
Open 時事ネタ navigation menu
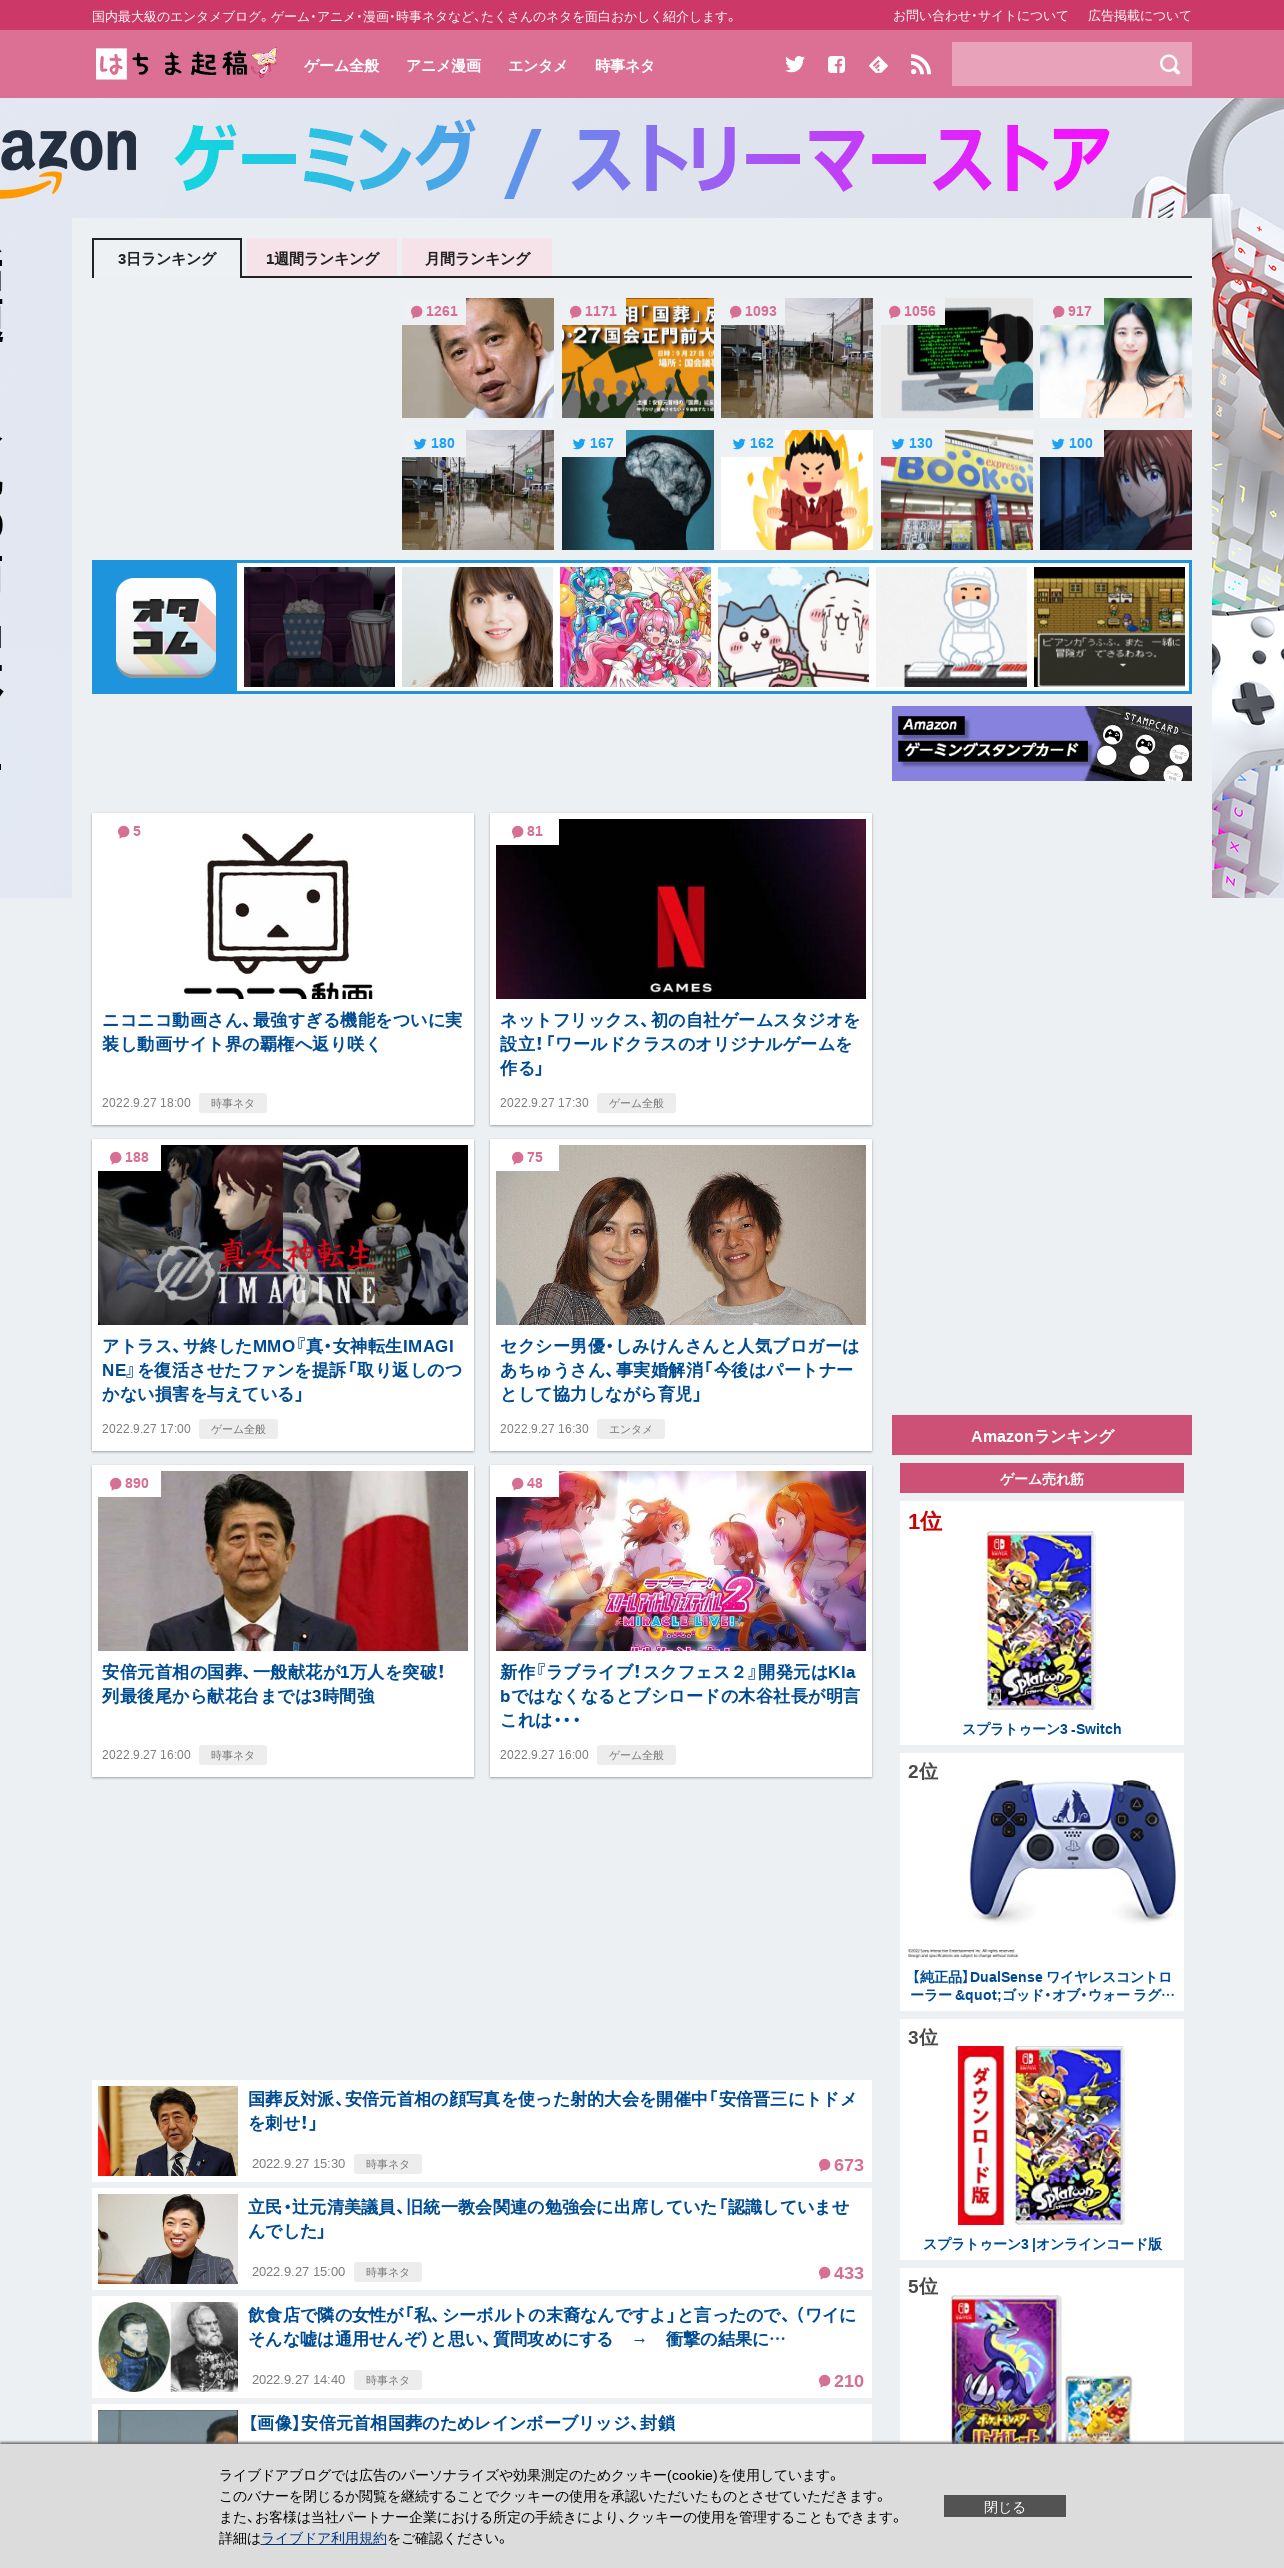click(624, 66)
